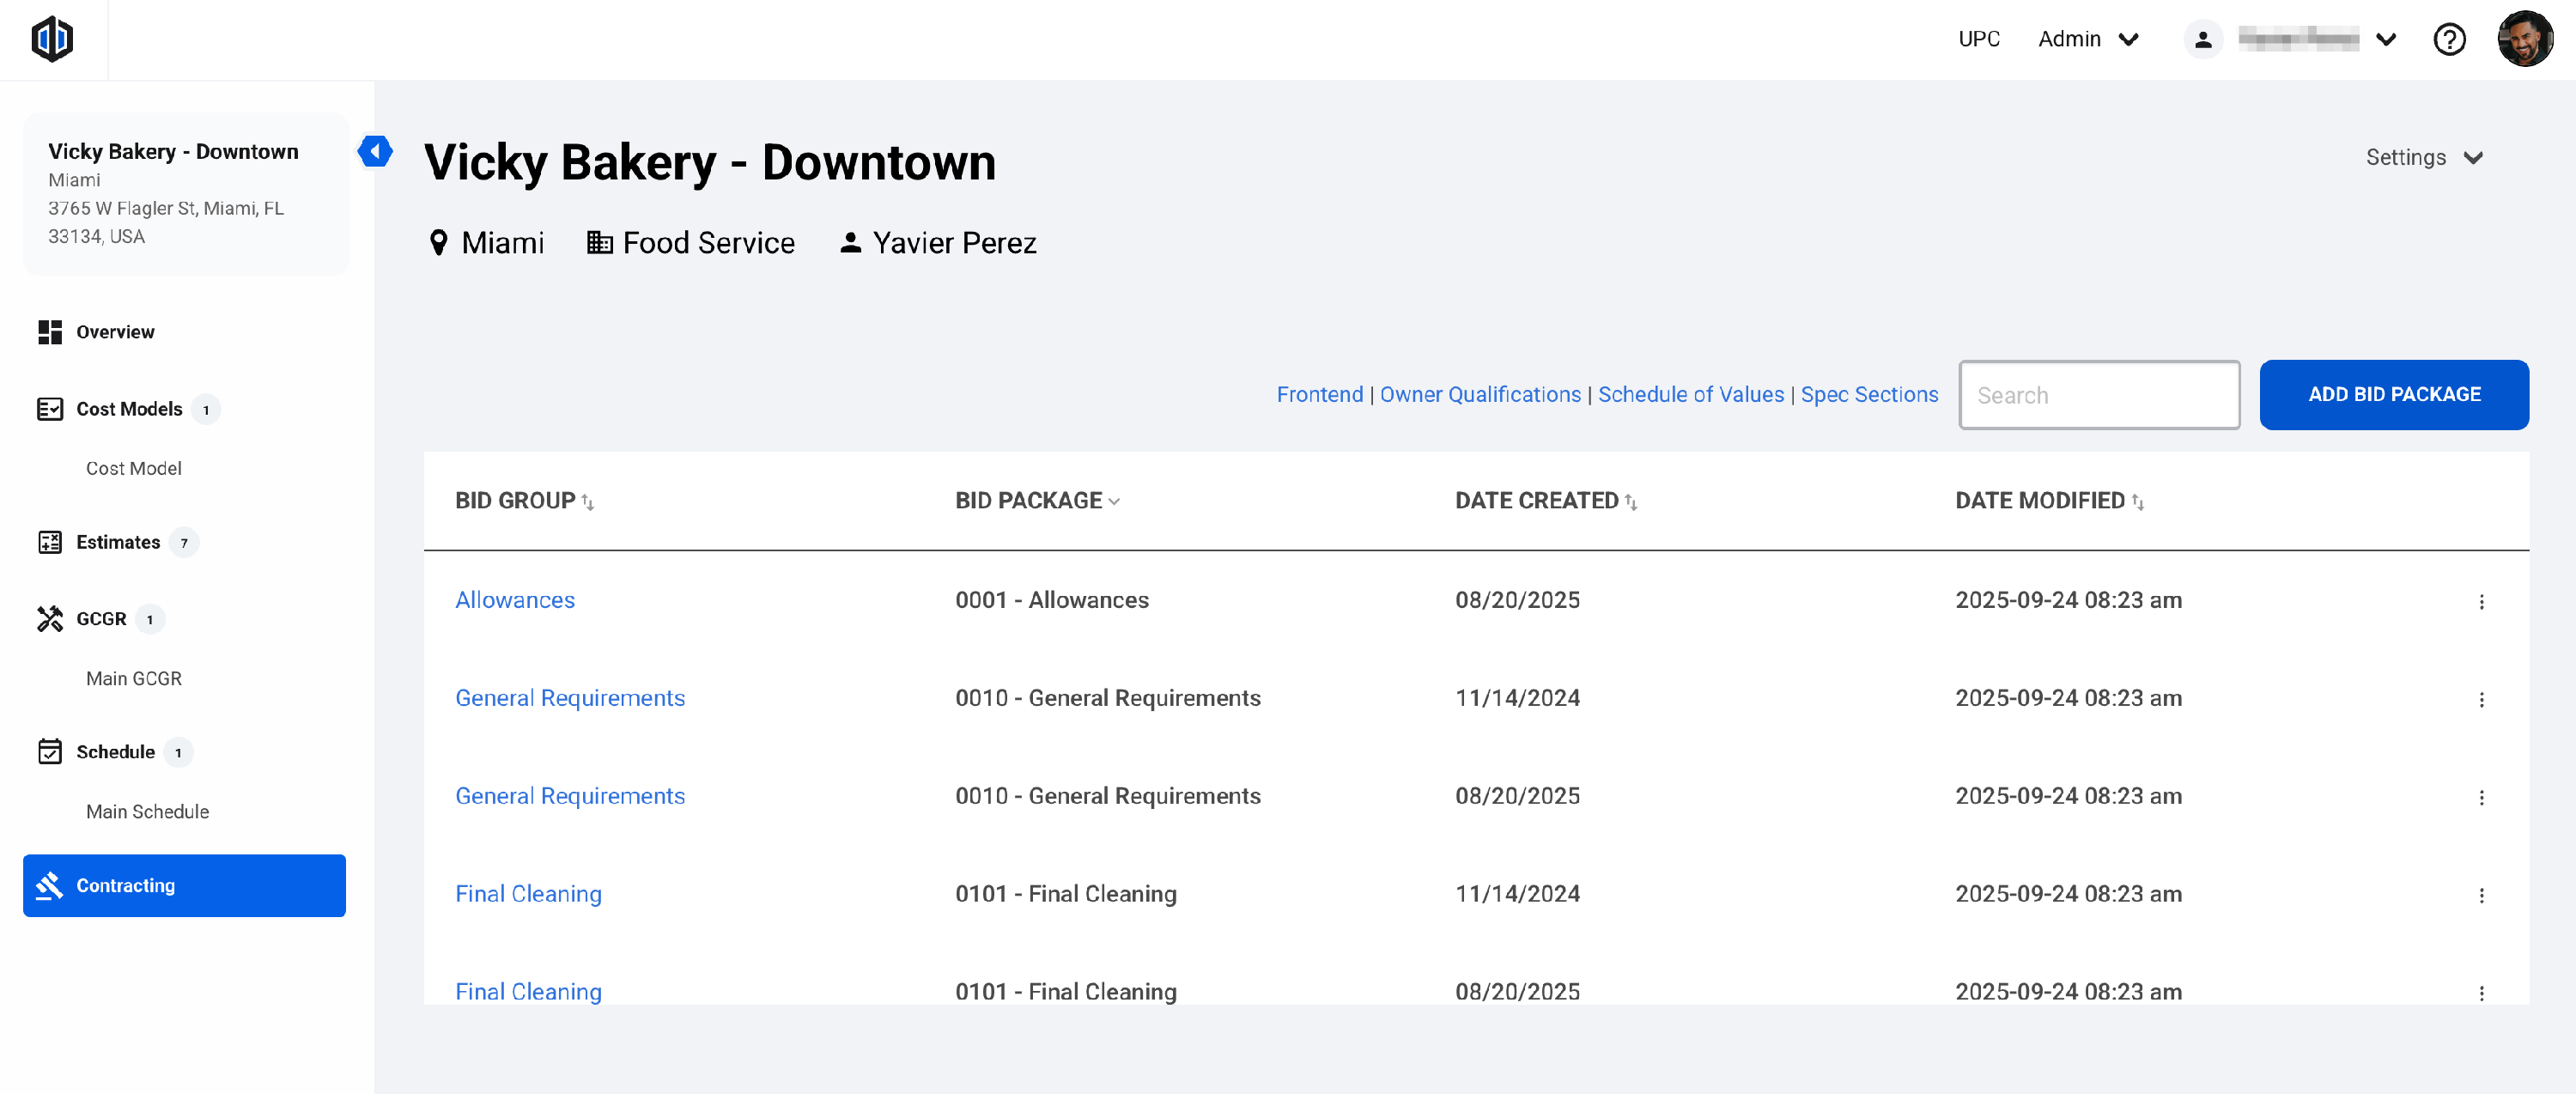
Task: Open the Schedule of Values link
Action: [x=1690, y=395]
